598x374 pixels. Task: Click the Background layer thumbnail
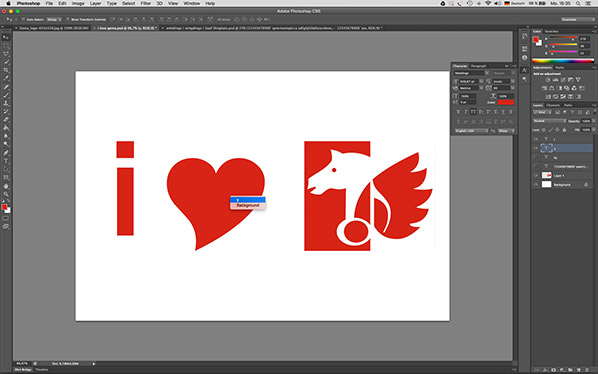tap(547, 185)
